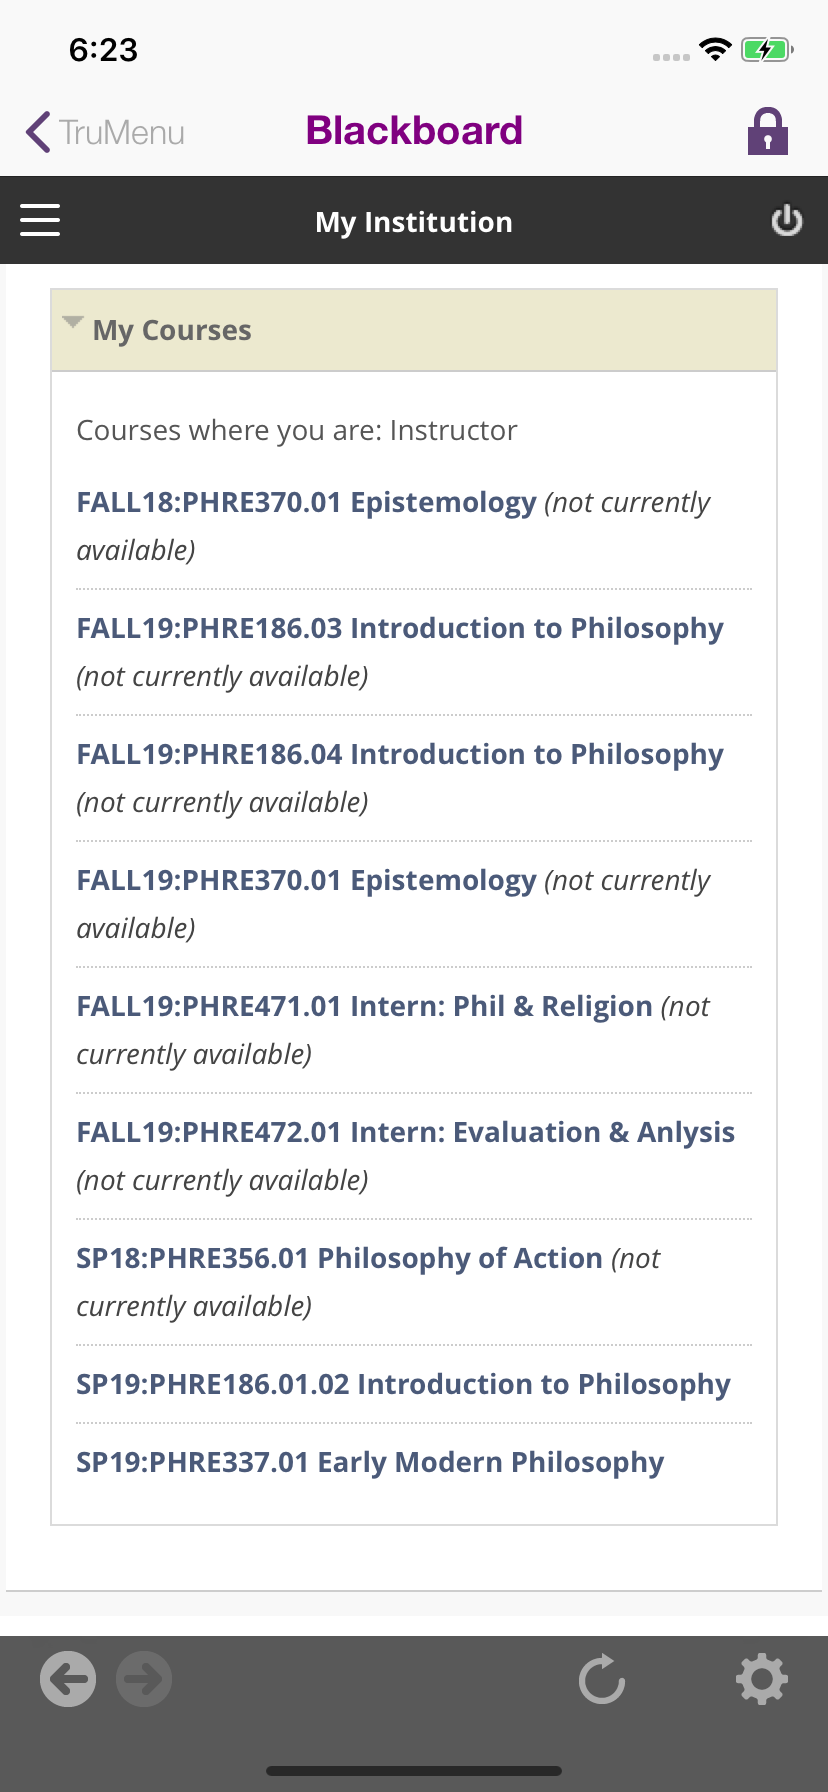Open SP18:PHRE356.01 Philosophy of Action

[339, 1258]
